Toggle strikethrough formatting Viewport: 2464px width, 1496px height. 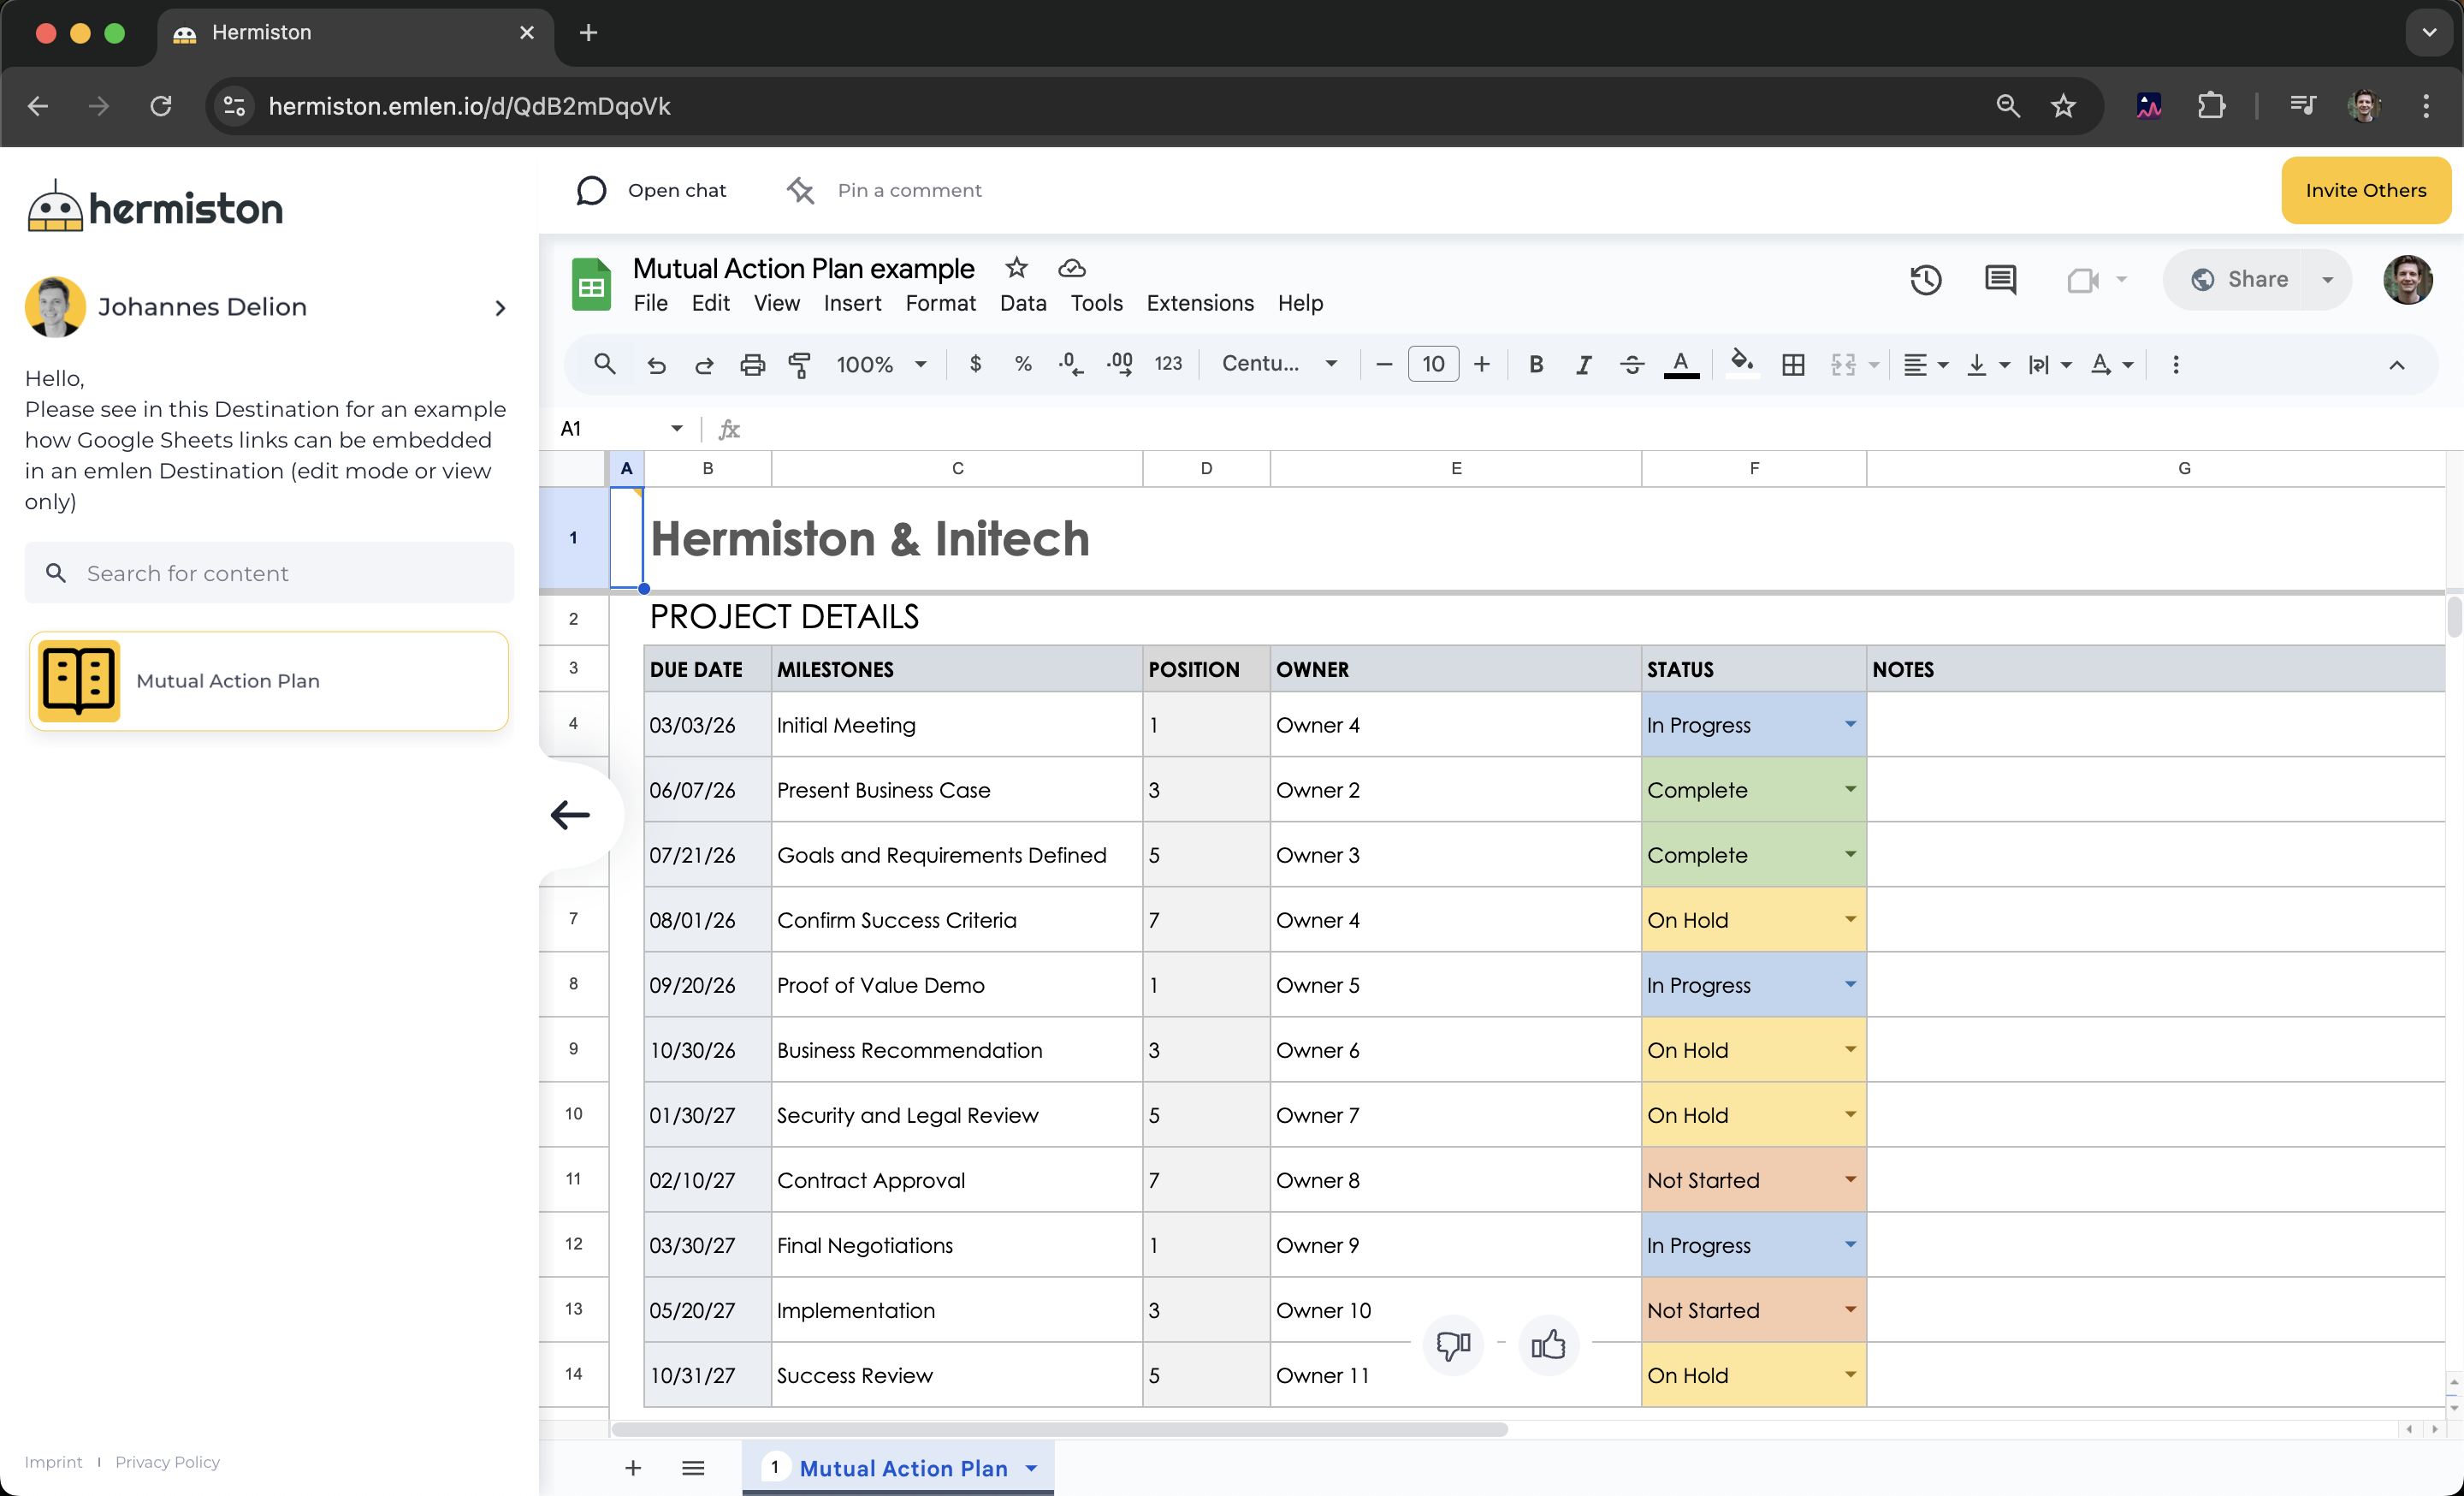tap(1631, 365)
